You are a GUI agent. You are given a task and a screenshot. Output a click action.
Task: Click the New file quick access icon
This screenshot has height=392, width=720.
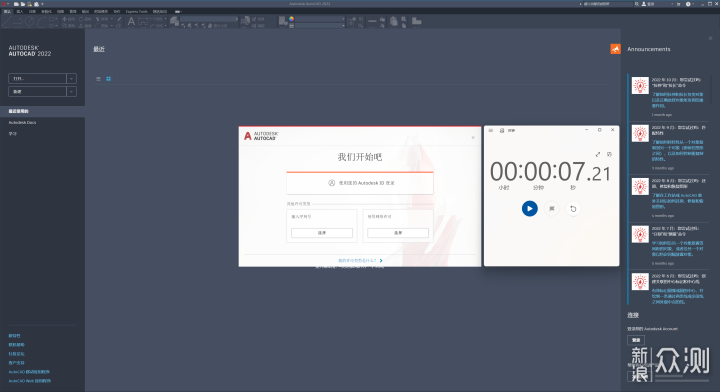coord(16,4)
